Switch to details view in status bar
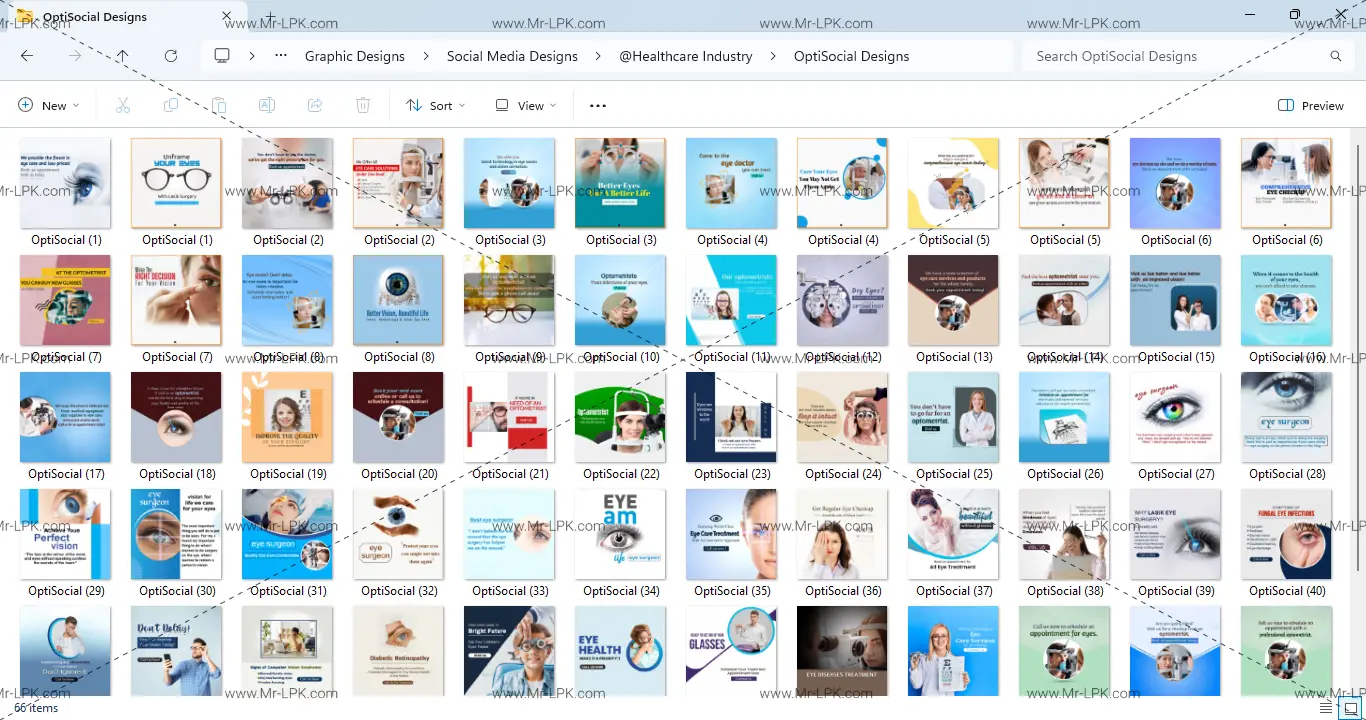This screenshot has width=1366, height=720. click(x=1326, y=708)
